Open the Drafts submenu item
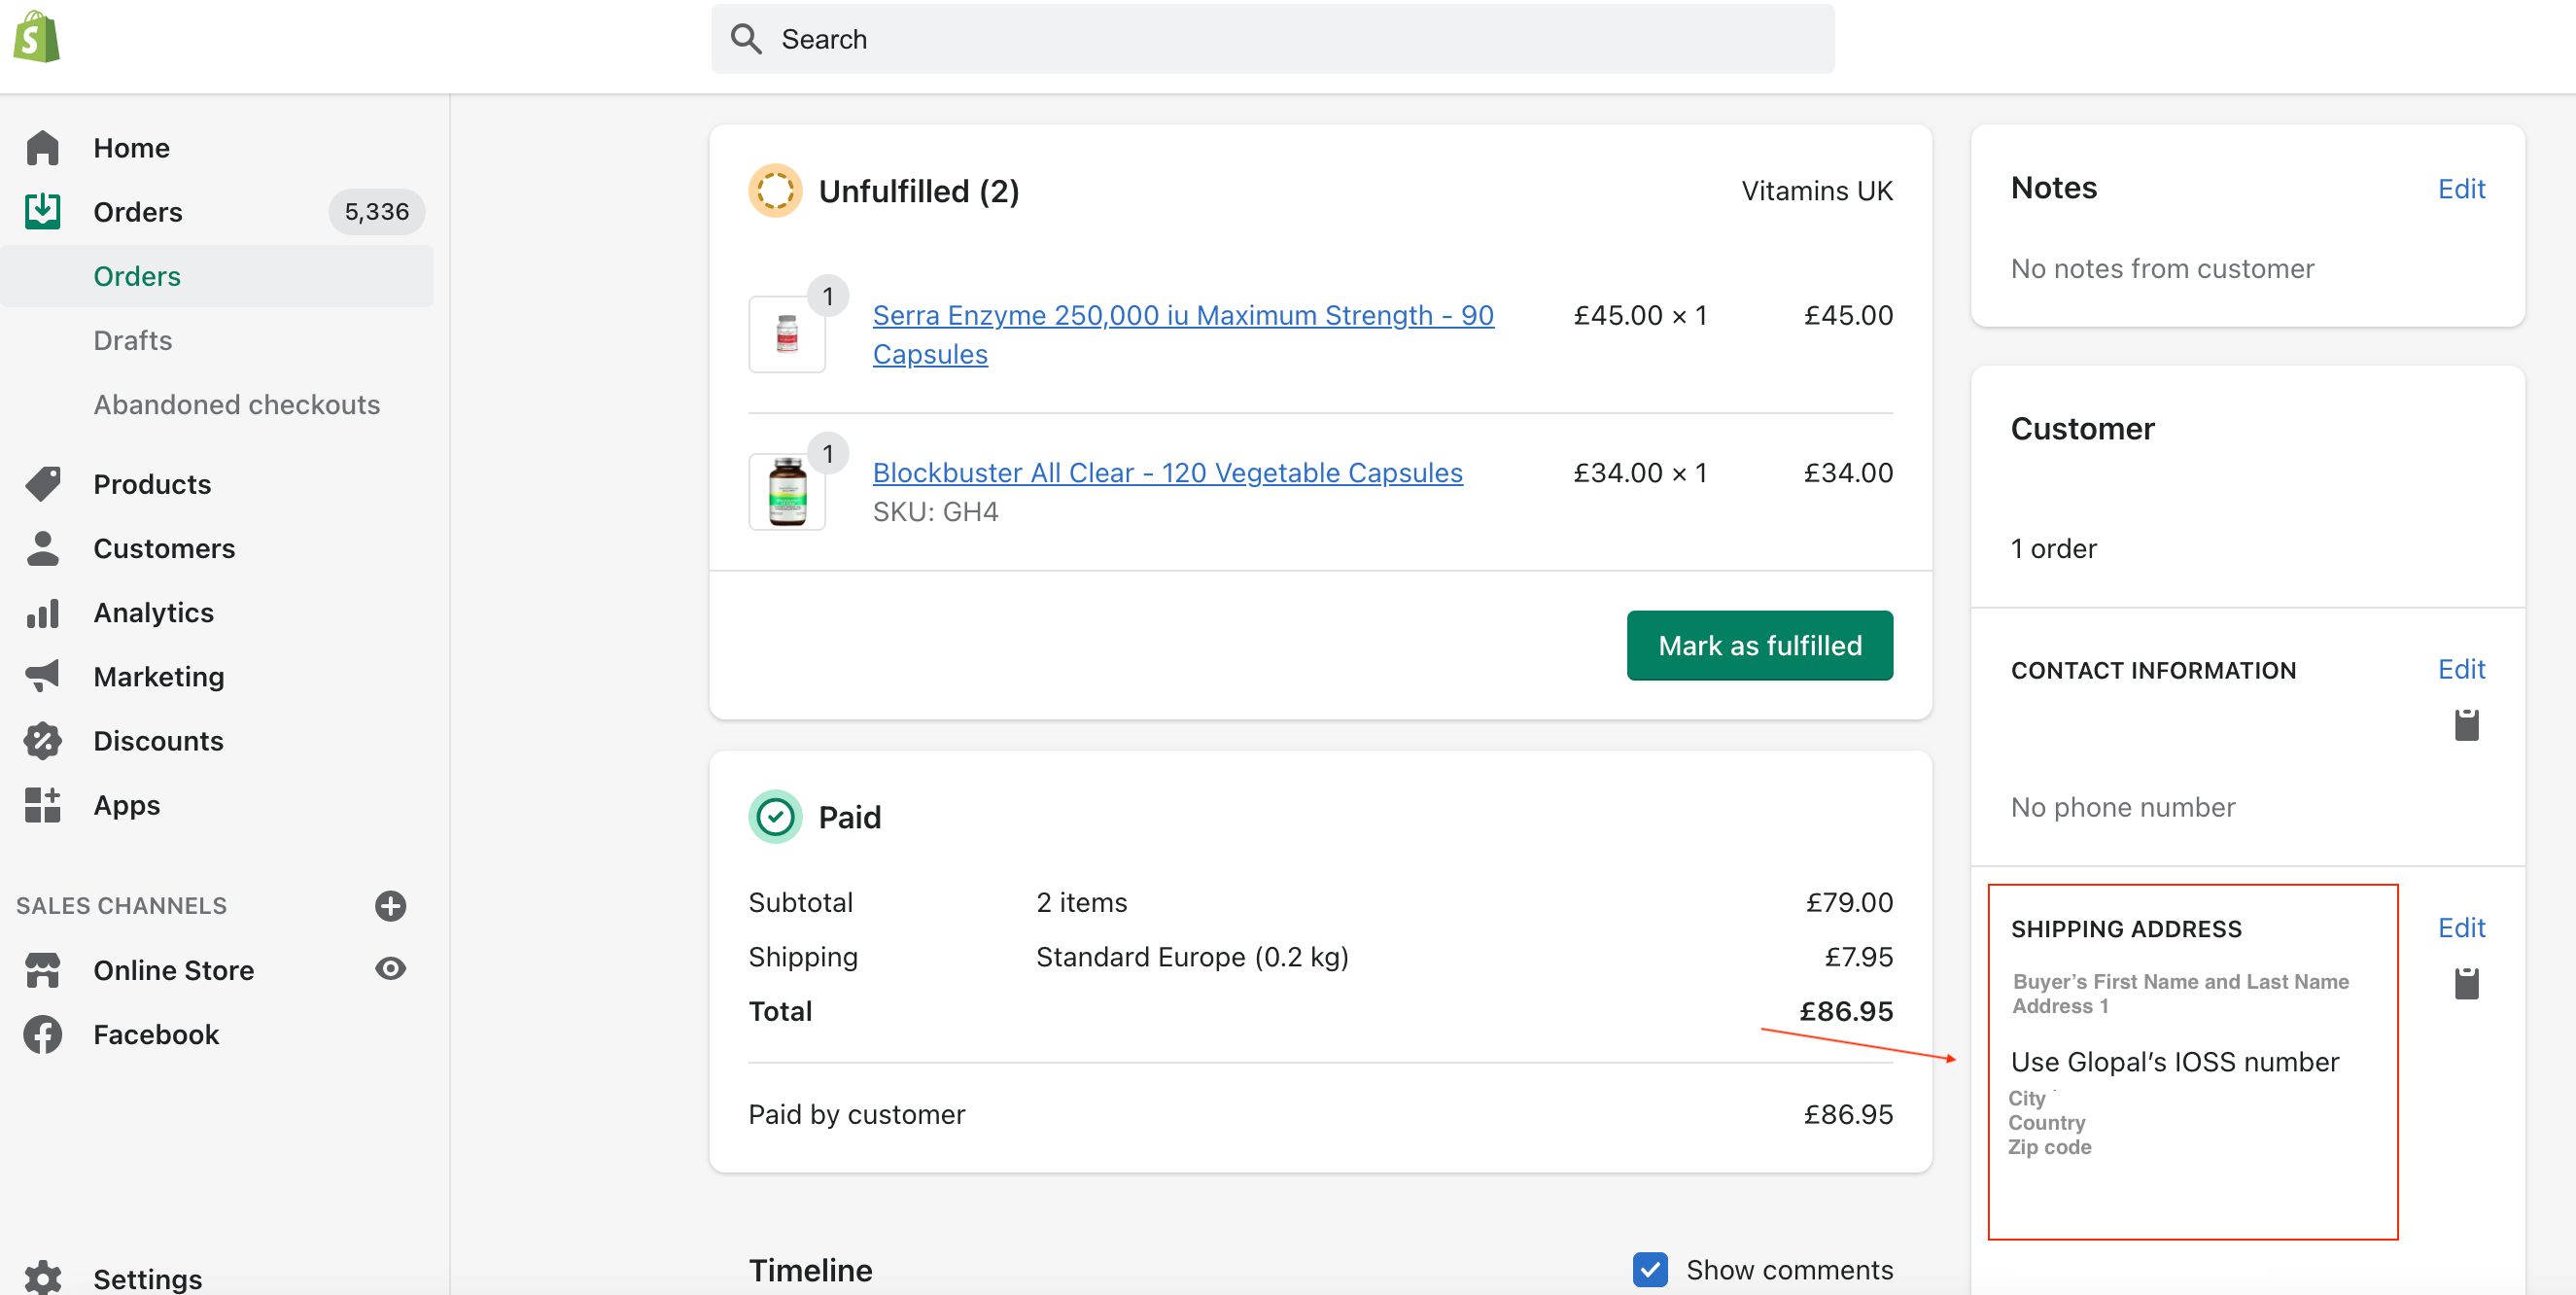The height and width of the screenshot is (1295, 2576). tap(133, 340)
